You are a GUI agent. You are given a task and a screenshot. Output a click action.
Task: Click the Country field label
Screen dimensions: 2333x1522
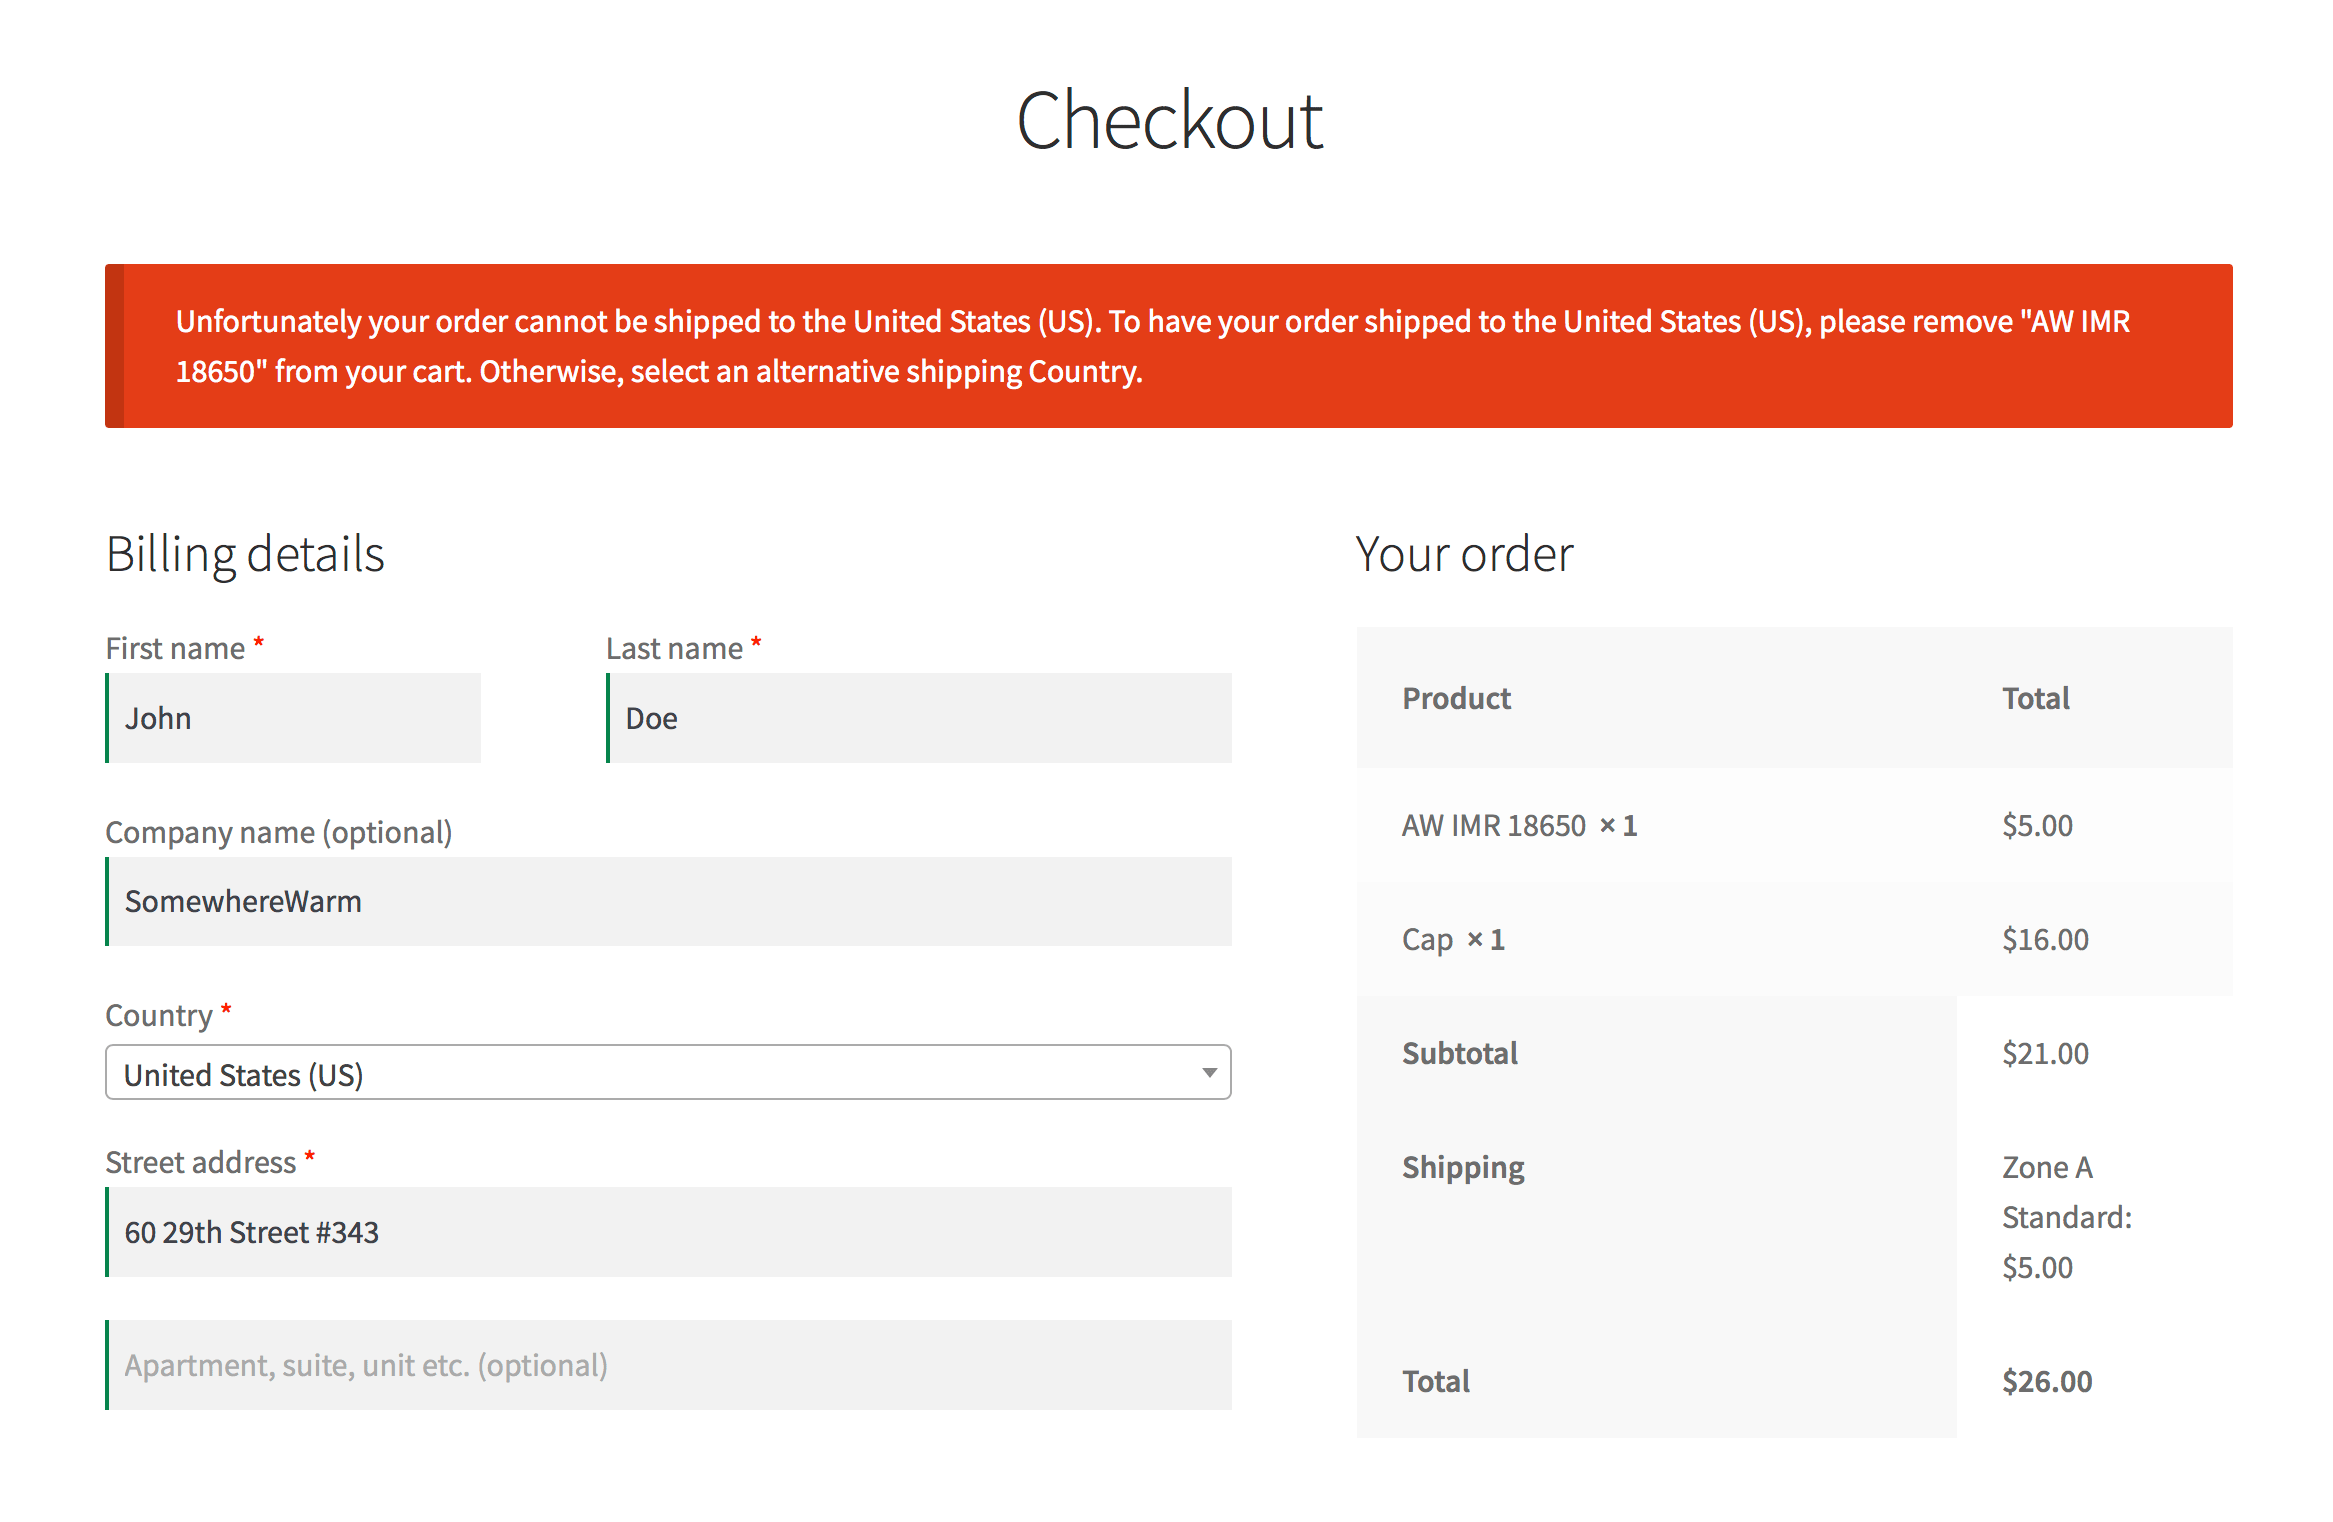click(159, 1015)
